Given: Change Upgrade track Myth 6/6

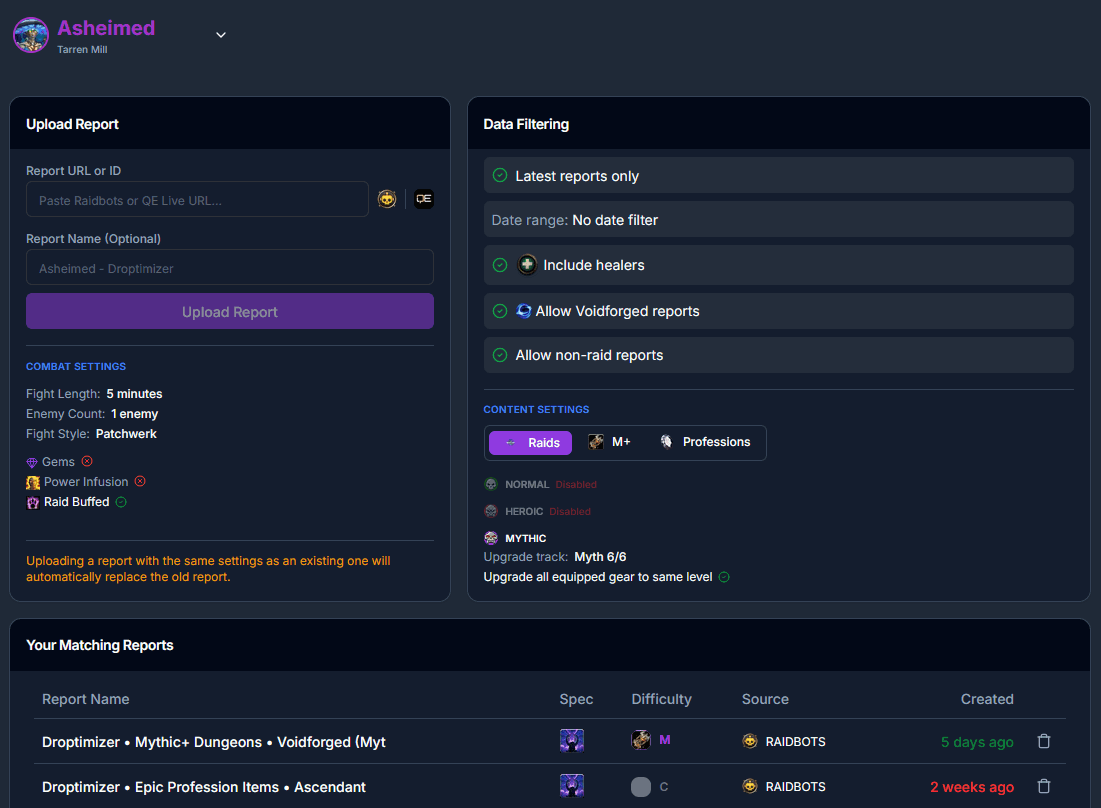Looking at the screenshot, I should coord(600,557).
